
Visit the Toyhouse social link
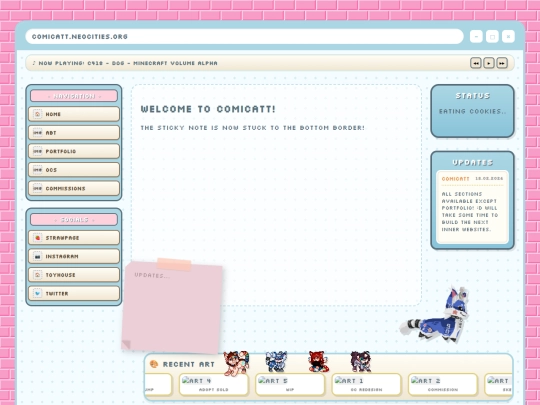(x=74, y=275)
